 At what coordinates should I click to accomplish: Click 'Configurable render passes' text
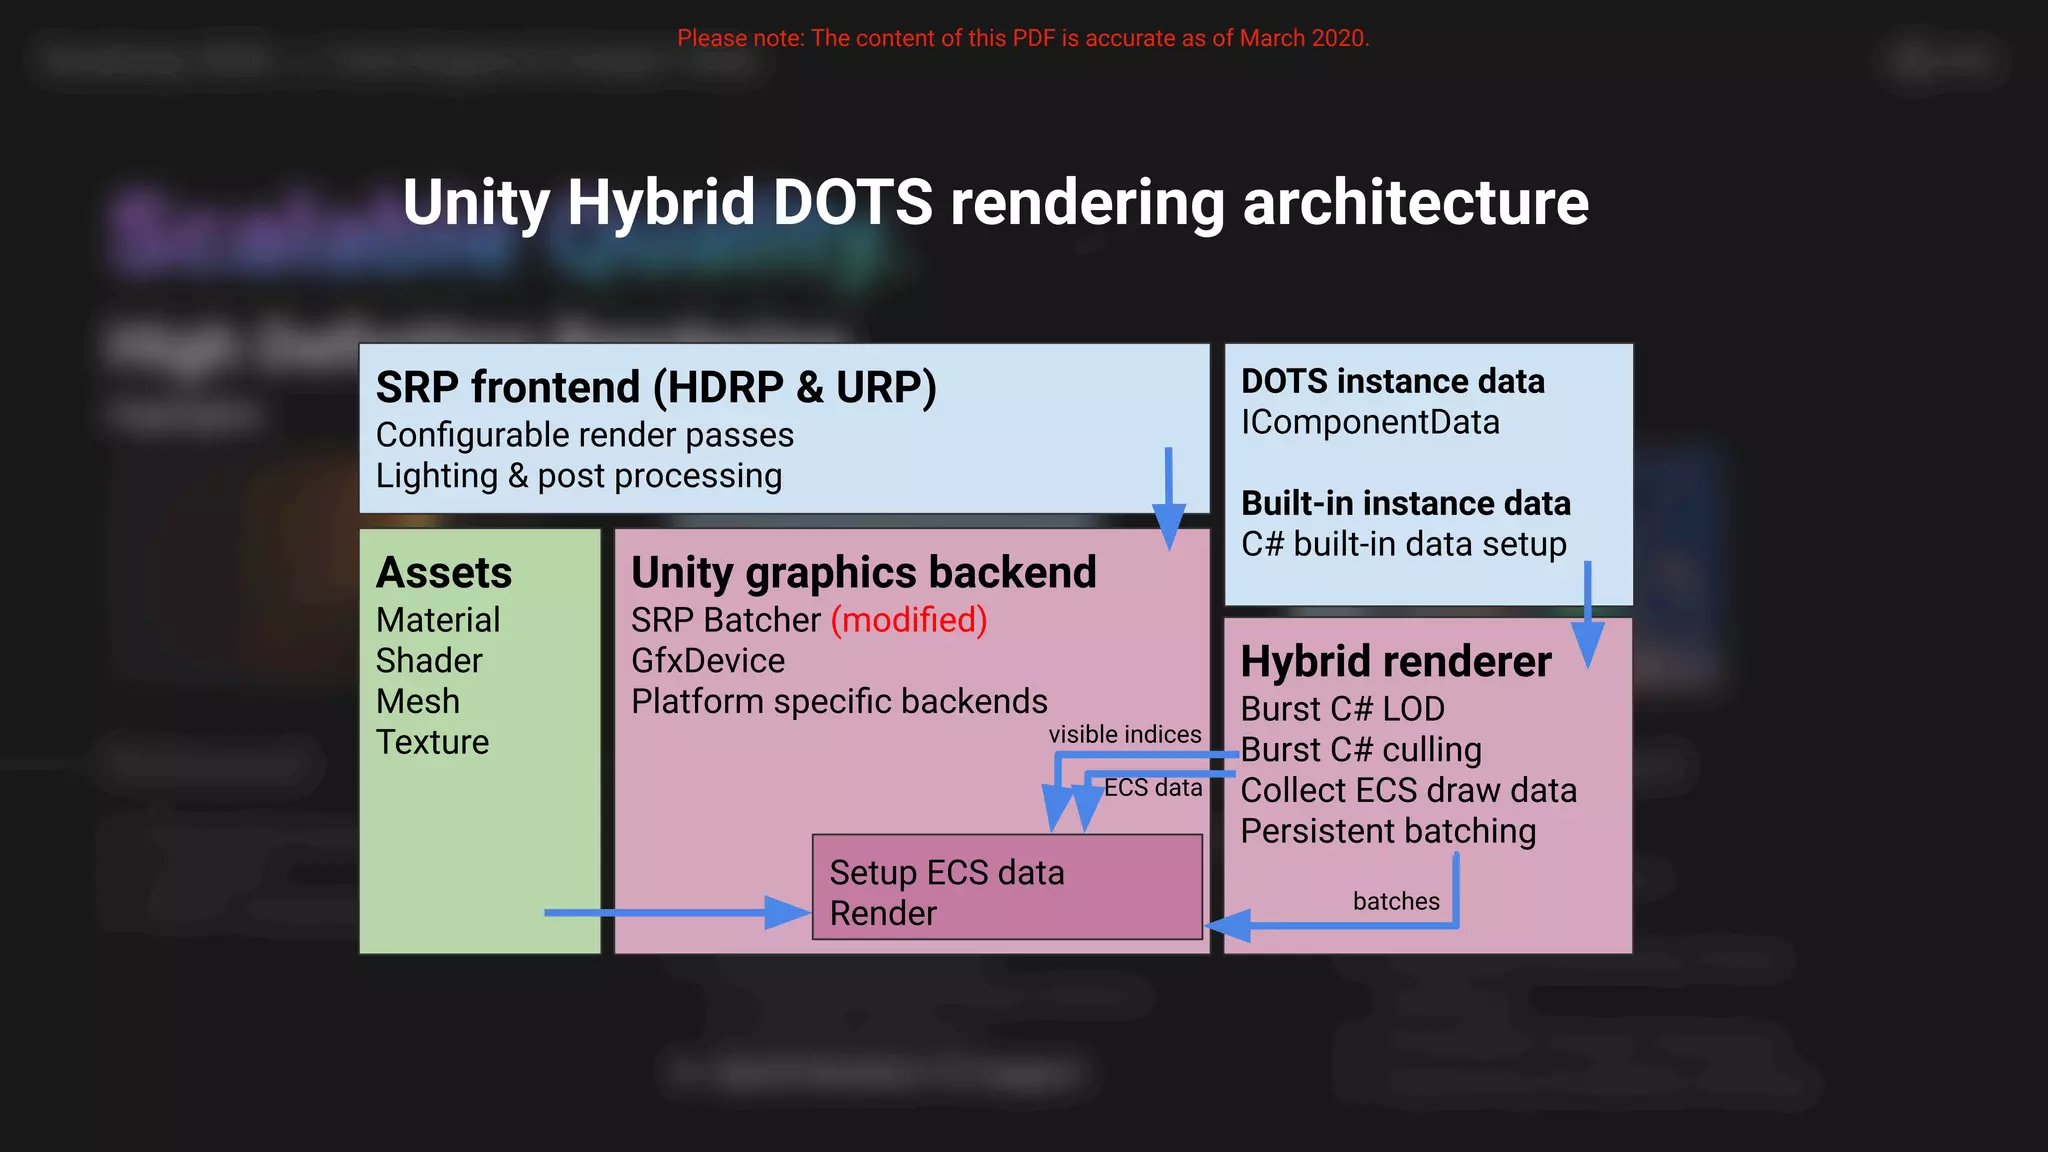[585, 436]
